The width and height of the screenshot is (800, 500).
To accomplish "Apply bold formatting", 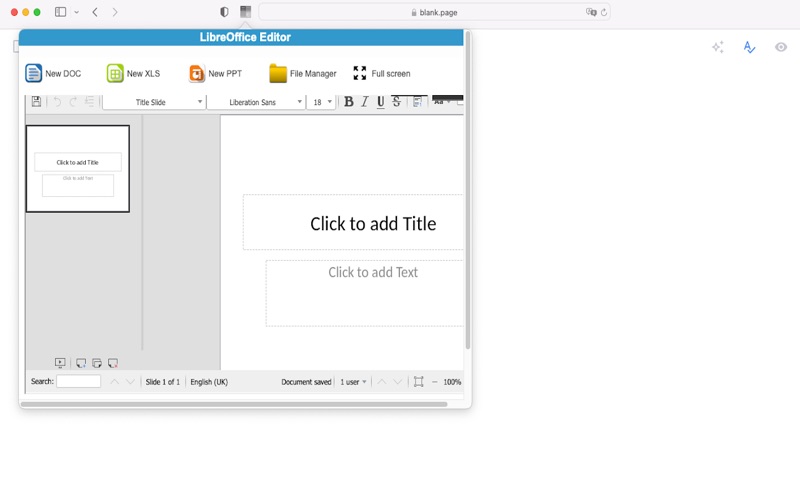I will pyautogui.click(x=348, y=102).
